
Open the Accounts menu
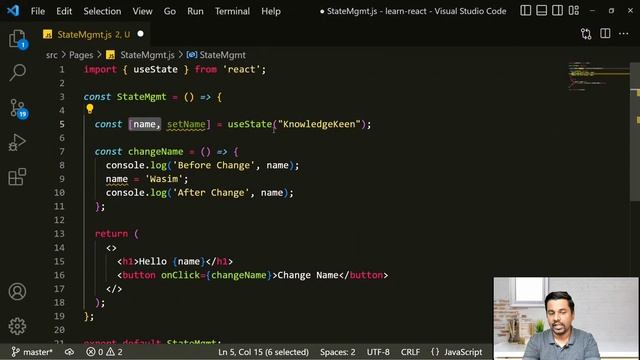pos(17,291)
